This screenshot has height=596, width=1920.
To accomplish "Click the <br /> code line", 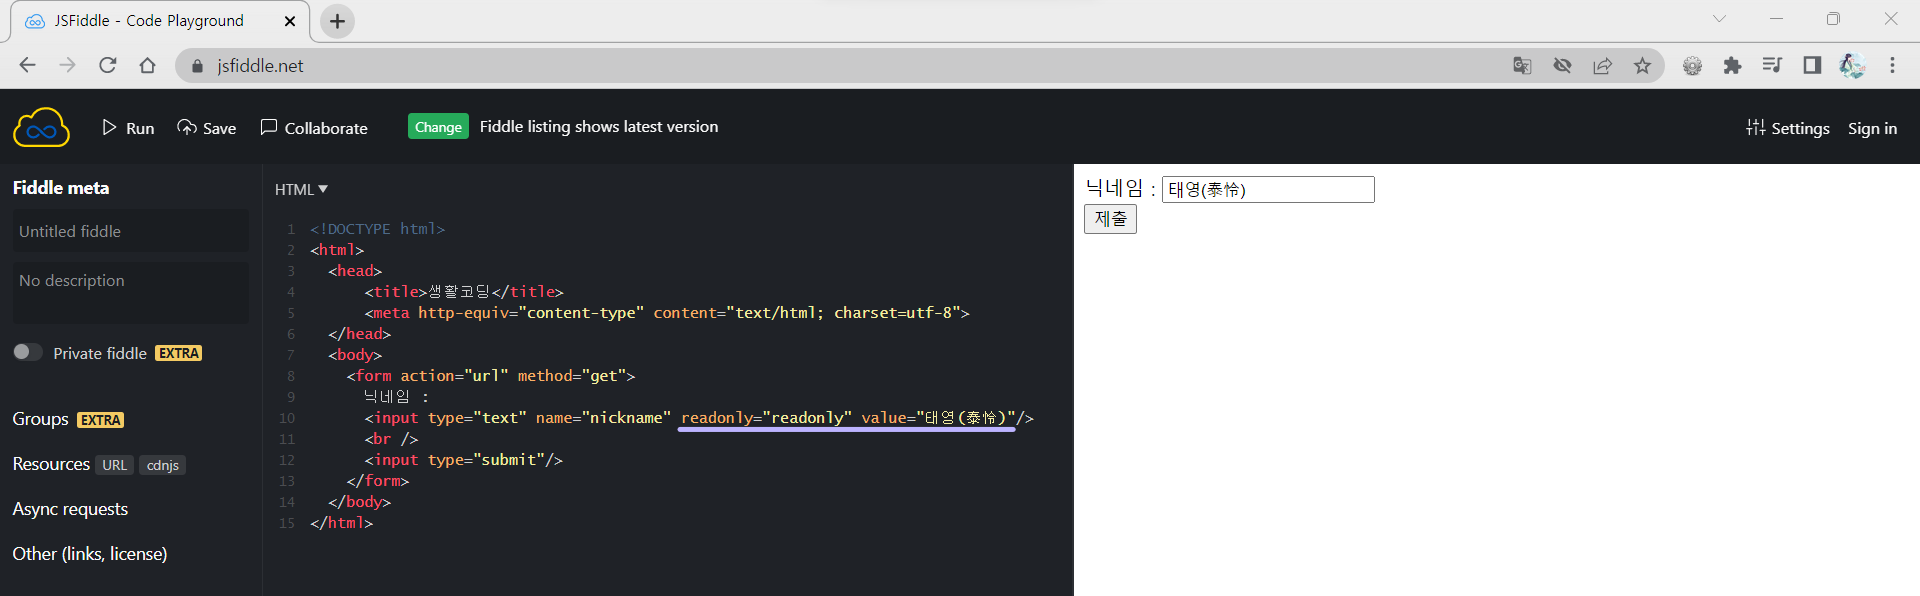I will click(391, 439).
